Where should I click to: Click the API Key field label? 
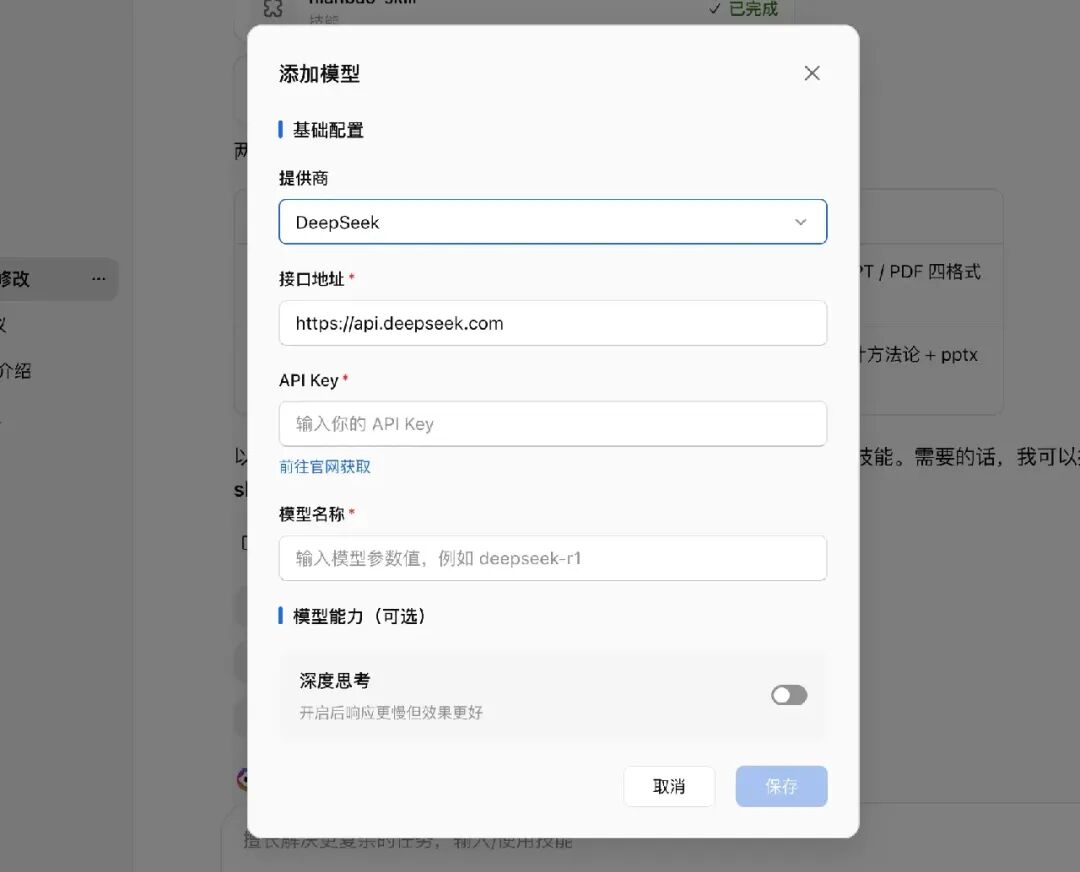[x=309, y=380]
